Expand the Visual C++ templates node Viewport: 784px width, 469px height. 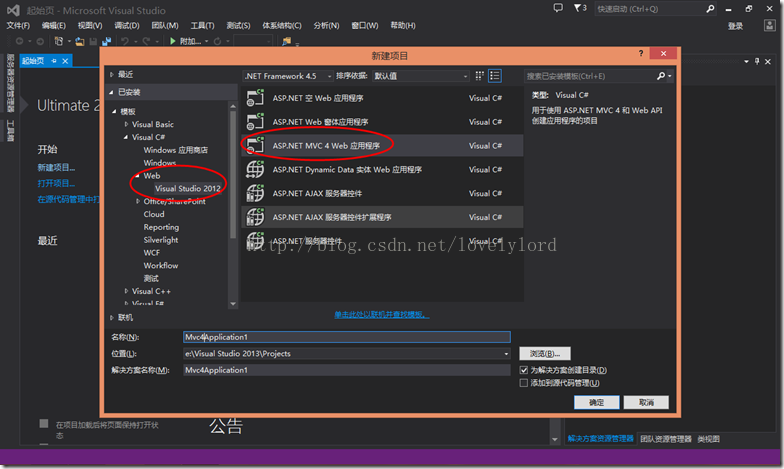click(126, 291)
